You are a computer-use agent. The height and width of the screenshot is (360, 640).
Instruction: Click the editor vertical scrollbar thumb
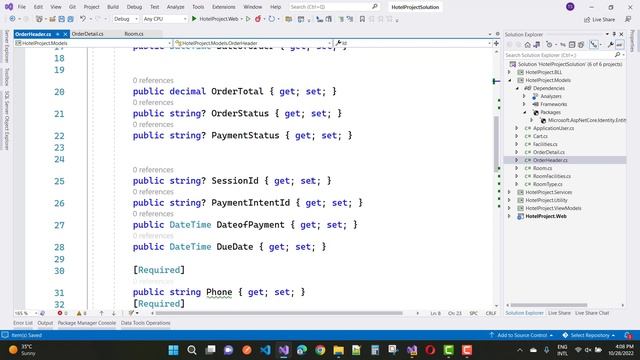pos(496,144)
